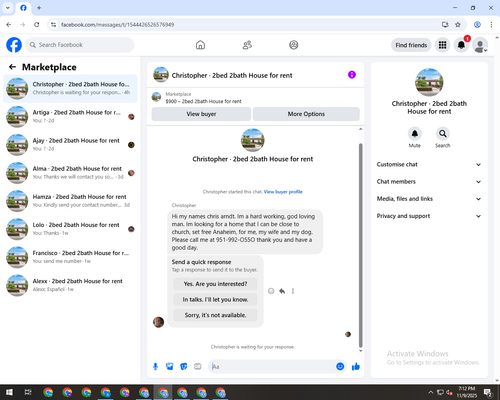Image resolution: width=500 pixels, height=400 pixels.
Task: Open the Windows Start menu
Action: pyautogui.click(x=9, y=392)
